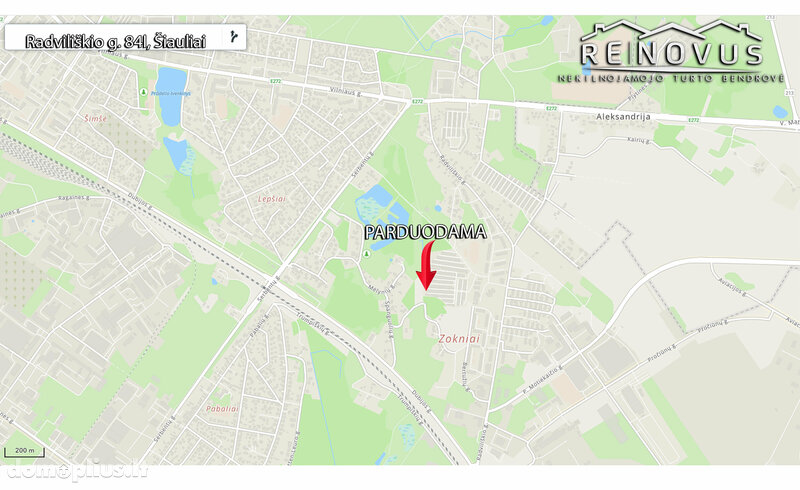Click the tree icon below the PARDUODAMA label
Screen dimensions: 800x490
pos(366,253)
